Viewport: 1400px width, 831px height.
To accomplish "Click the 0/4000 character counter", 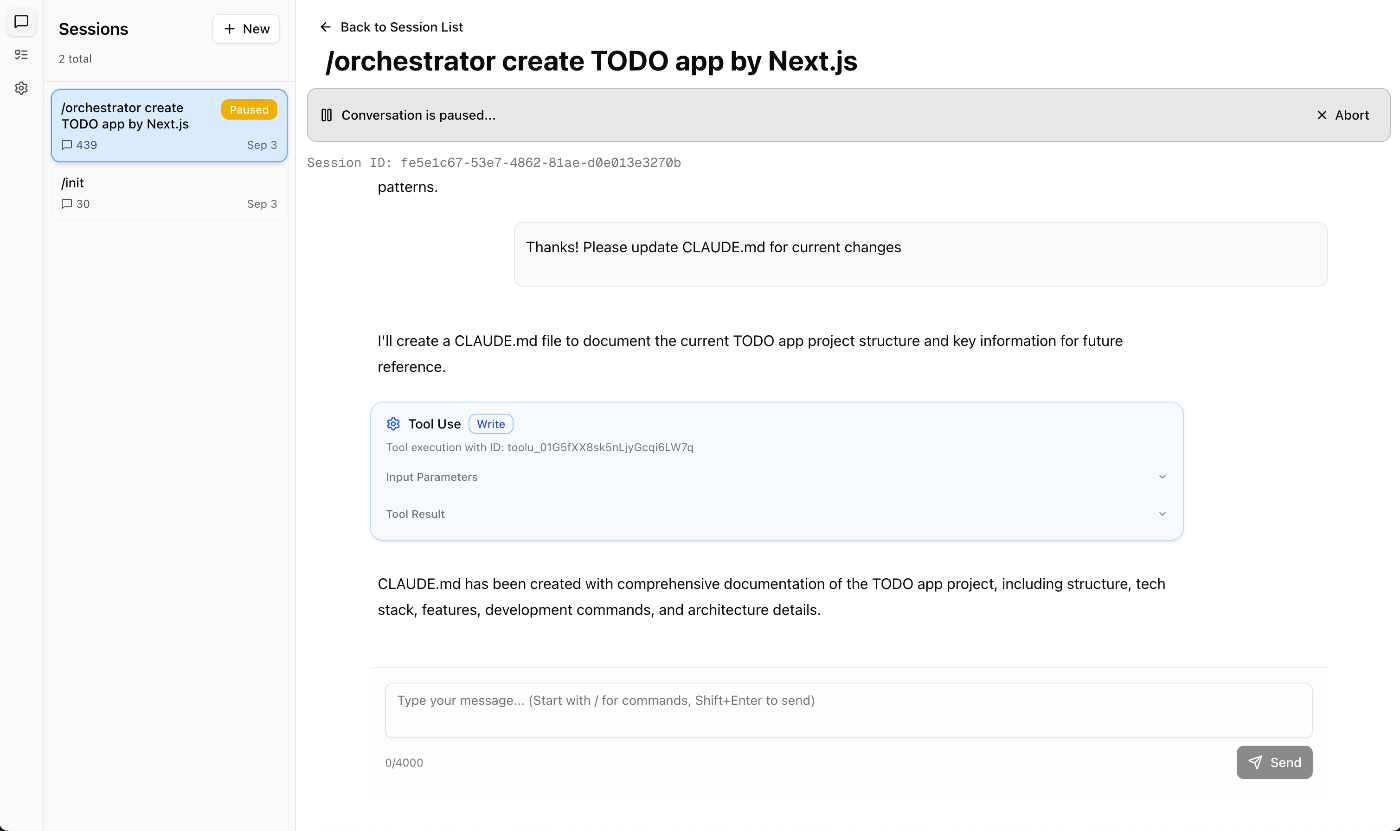I will coord(404,763).
